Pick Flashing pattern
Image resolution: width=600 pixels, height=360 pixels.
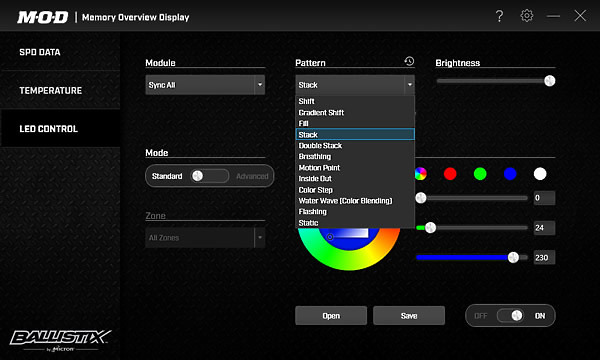point(355,212)
